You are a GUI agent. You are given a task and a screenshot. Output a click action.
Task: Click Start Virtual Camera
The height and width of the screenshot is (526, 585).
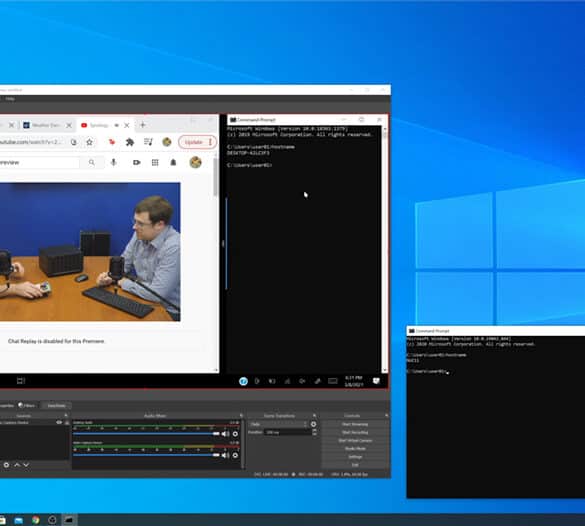click(x=355, y=441)
